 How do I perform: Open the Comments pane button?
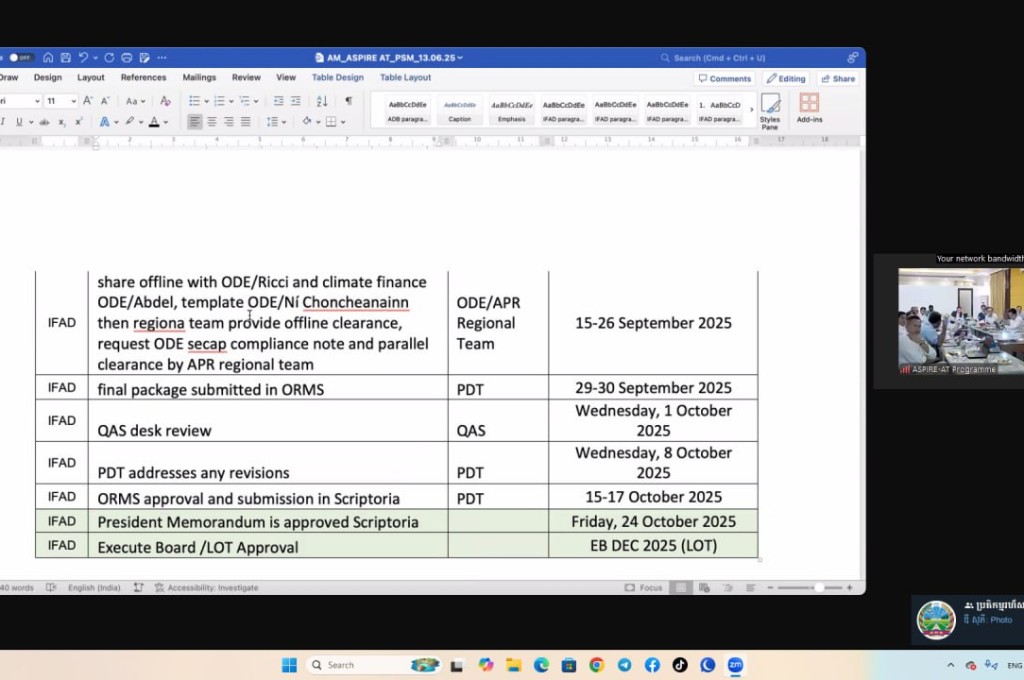725,78
